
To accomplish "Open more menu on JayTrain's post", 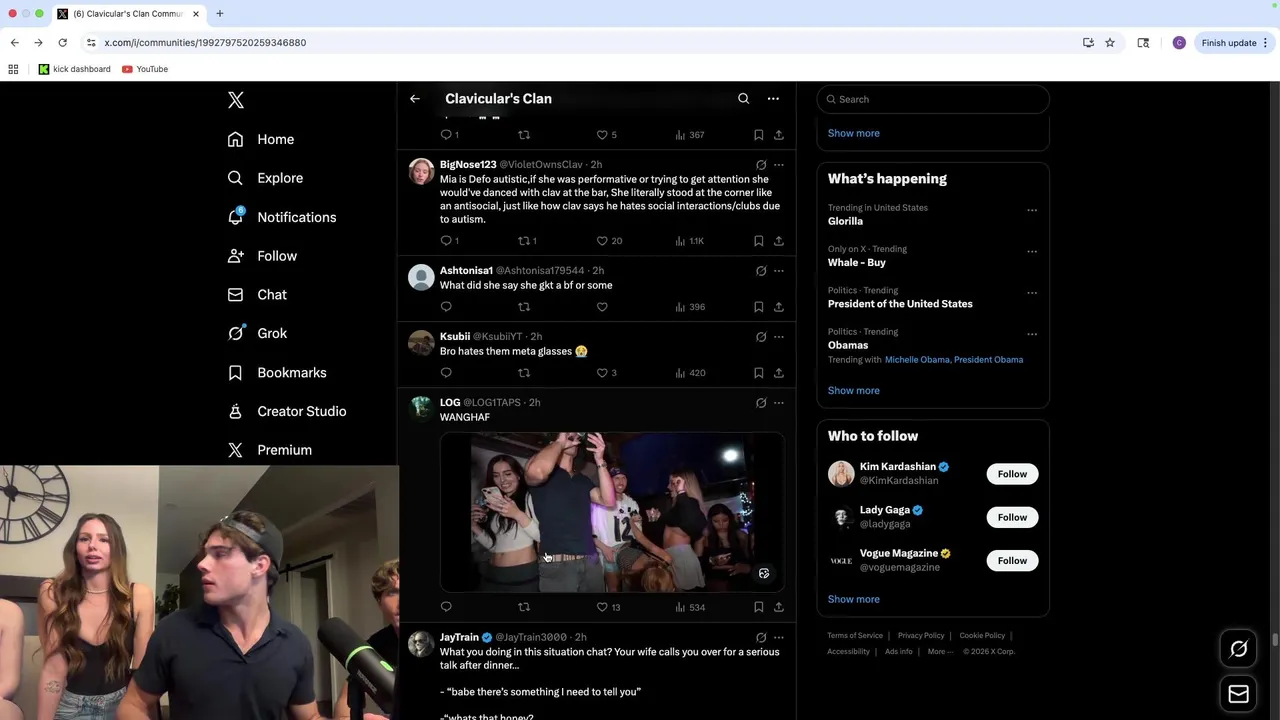I will pos(779,638).
